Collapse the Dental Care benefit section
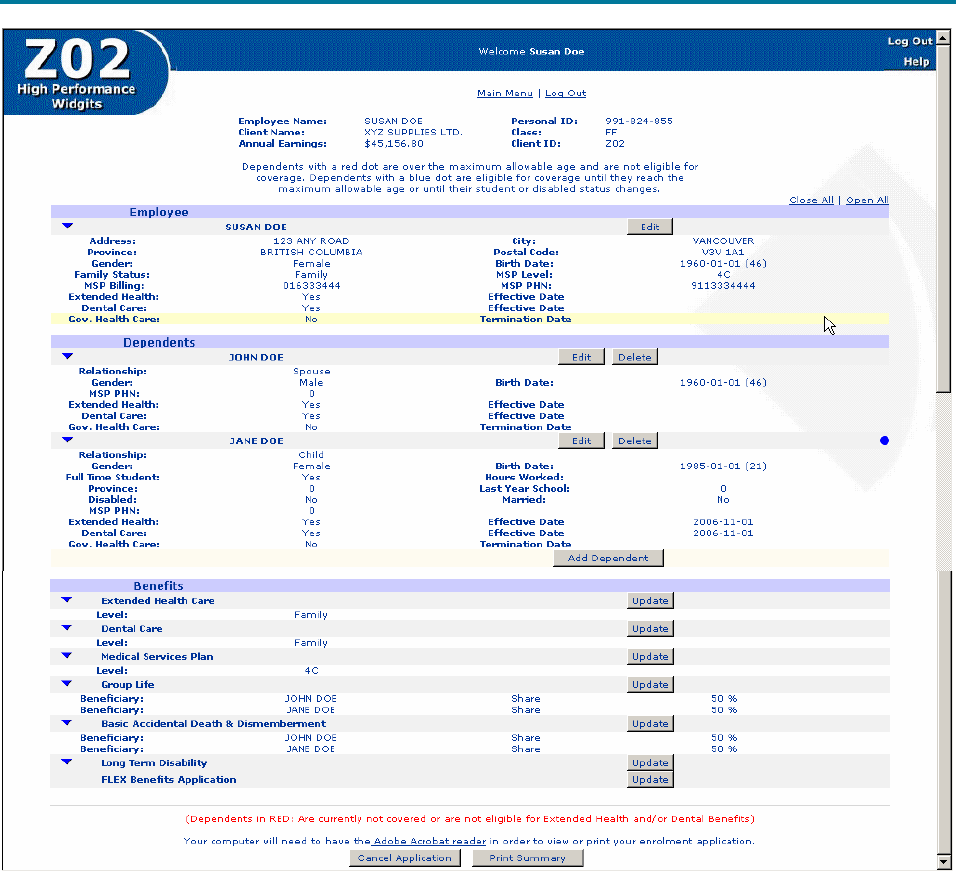 click(67, 628)
